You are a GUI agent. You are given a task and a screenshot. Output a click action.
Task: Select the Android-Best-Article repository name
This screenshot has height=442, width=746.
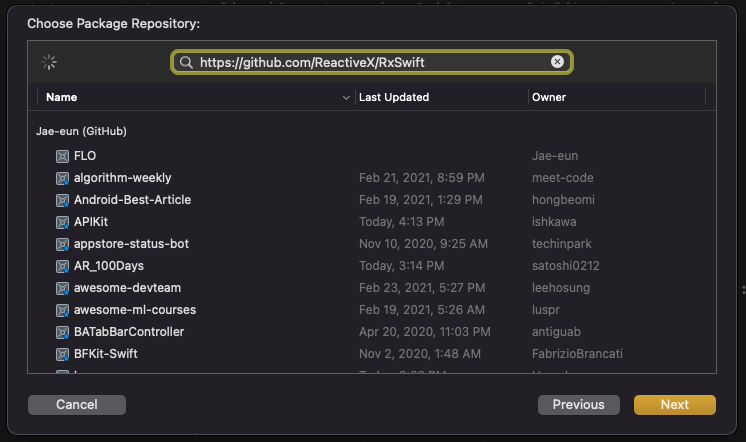[132, 200]
